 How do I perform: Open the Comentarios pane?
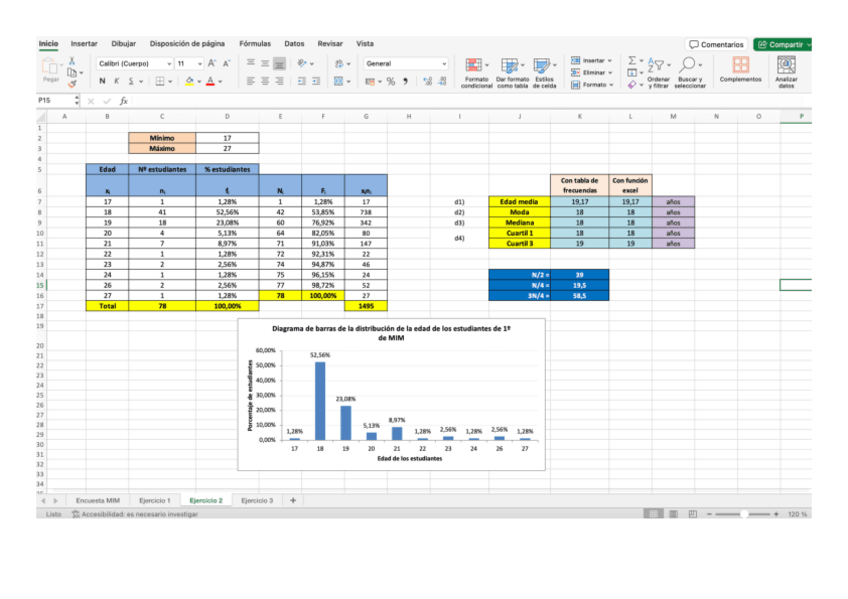click(x=716, y=44)
